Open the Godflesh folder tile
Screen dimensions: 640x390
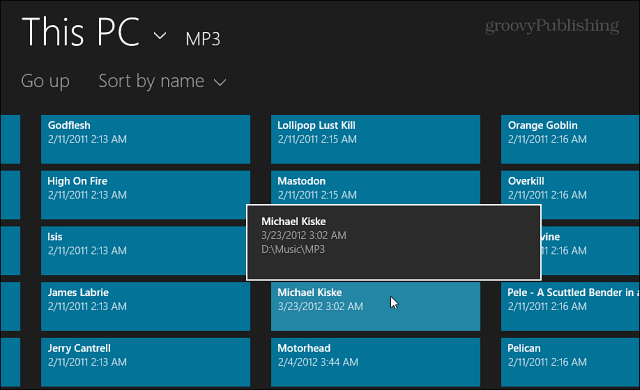click(x=145, y=139)
